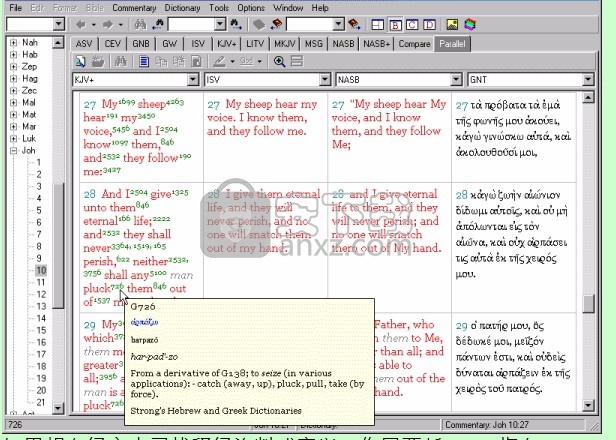Screen dimensions: 616x440
Task: Open the Bible search binoculars in main toolbar
Action: [x=140, y=25]
